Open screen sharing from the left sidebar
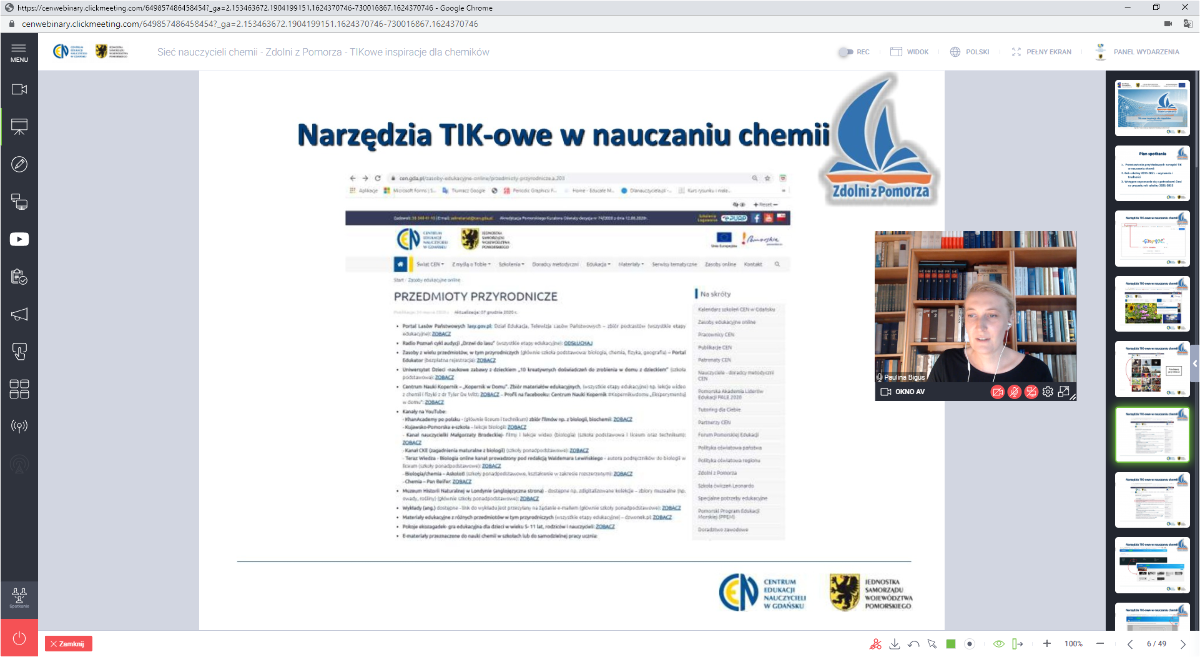Screen dimensions: 1200x657 point(19,201)
